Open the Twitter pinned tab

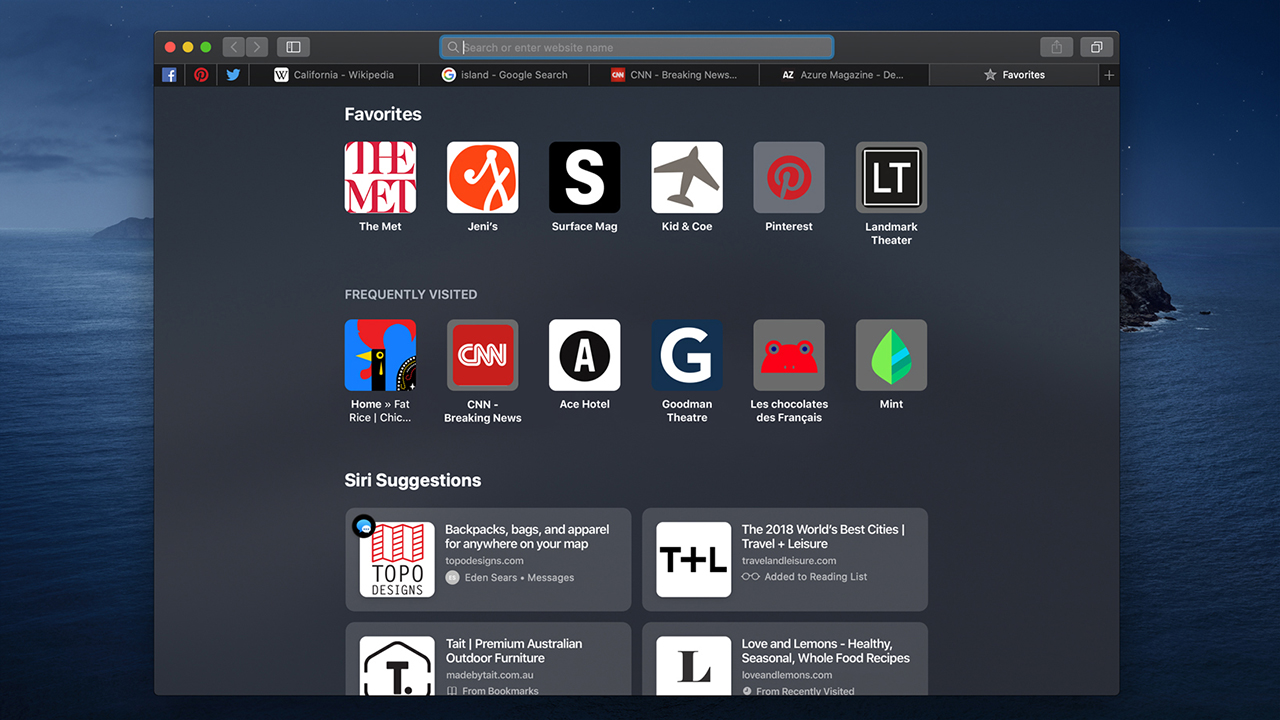[x=233, y=75]
